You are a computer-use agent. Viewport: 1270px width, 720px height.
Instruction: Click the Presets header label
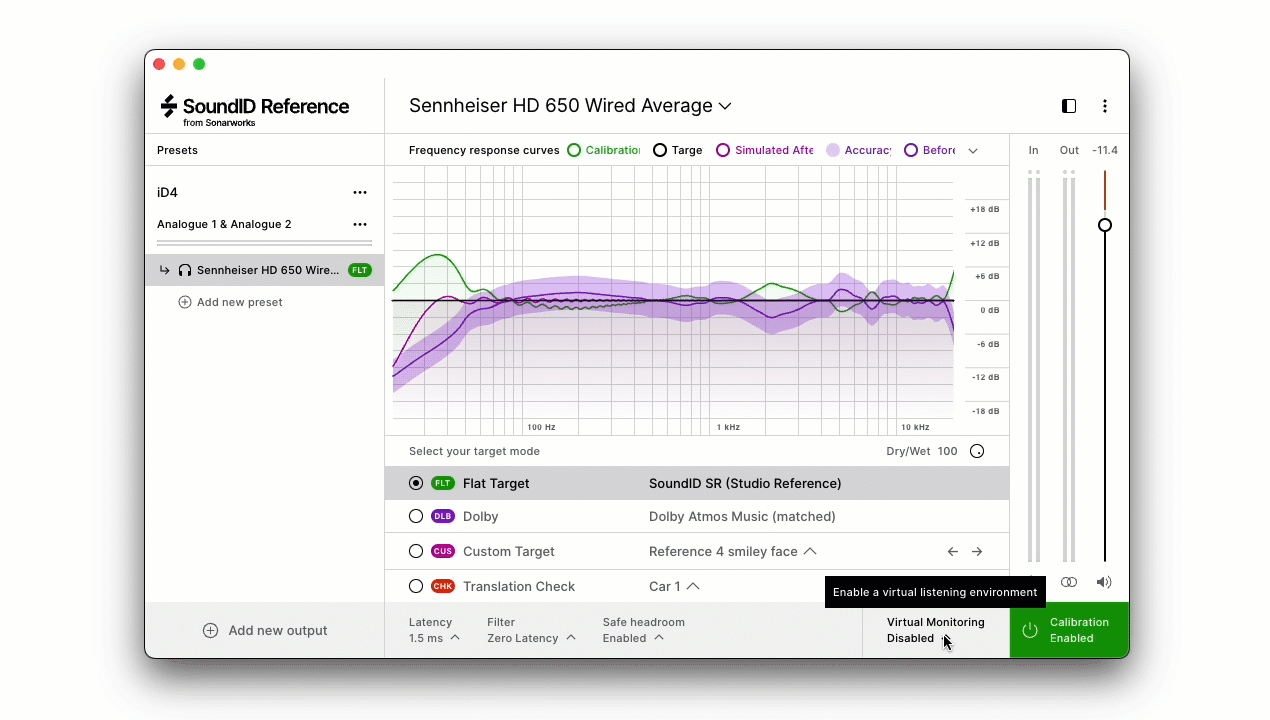point(177,150)
